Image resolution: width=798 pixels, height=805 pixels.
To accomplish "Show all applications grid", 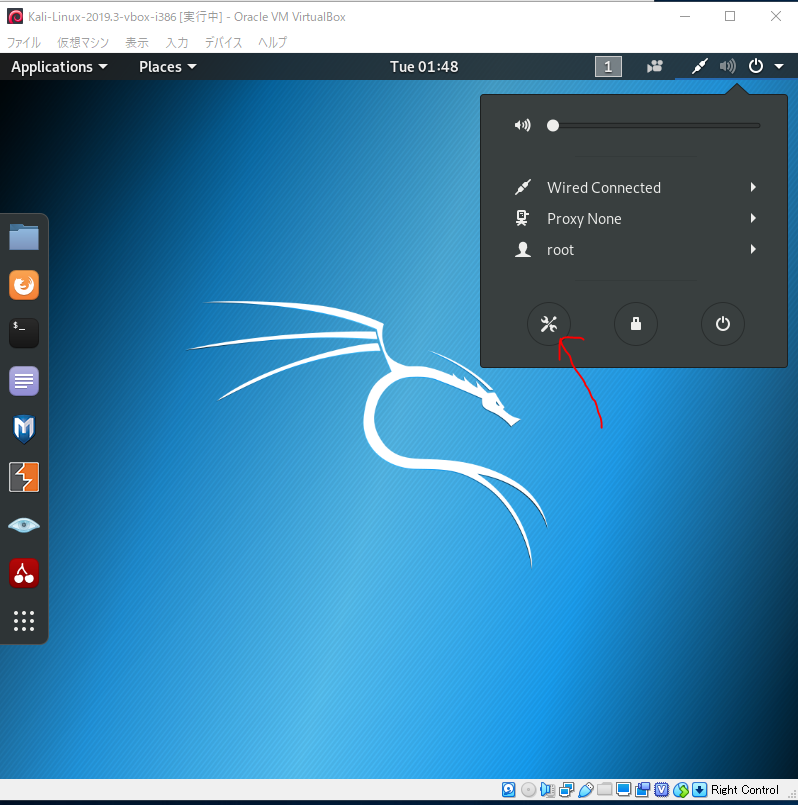I will tap(24, 621).
